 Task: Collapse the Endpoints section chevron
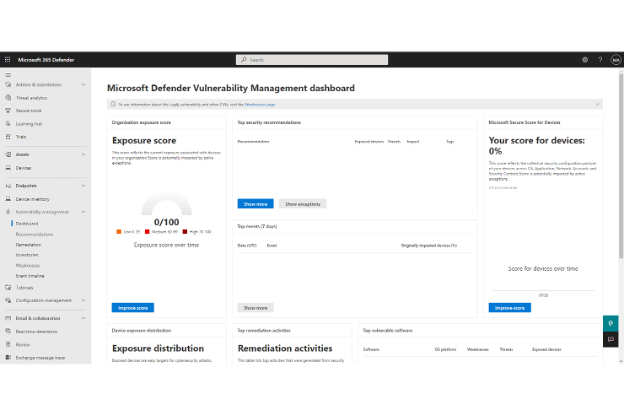[x=83, y=186]
